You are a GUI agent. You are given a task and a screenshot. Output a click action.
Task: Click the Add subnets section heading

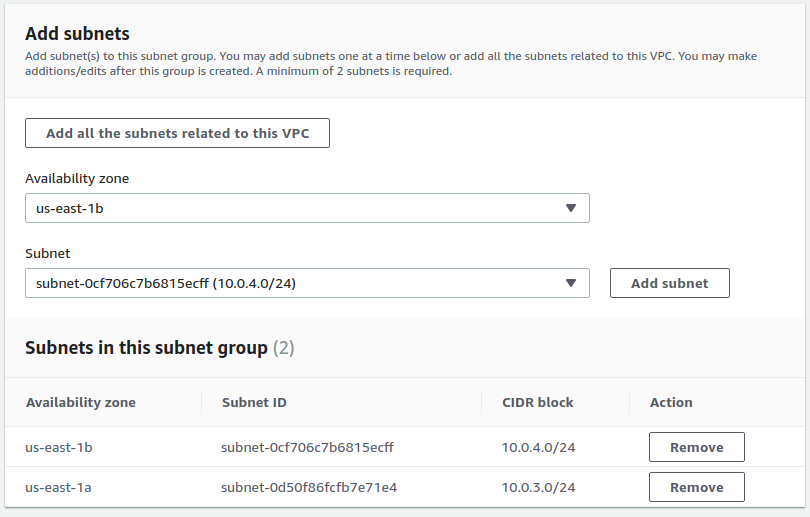click(x=77, y=34)
